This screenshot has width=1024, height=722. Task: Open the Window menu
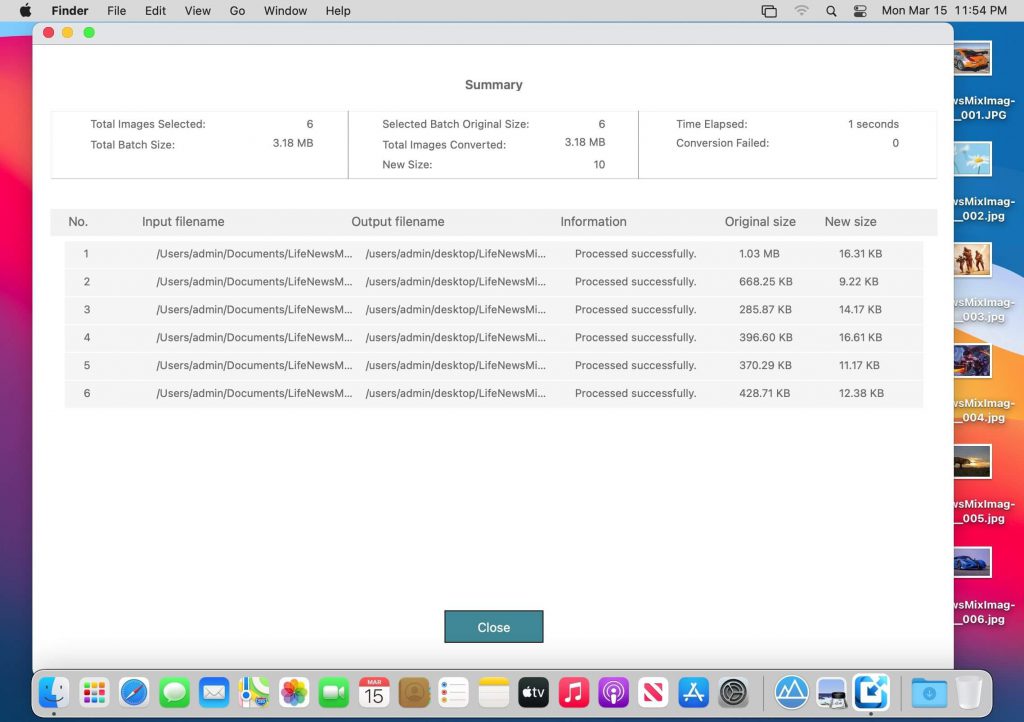[285, 11]
